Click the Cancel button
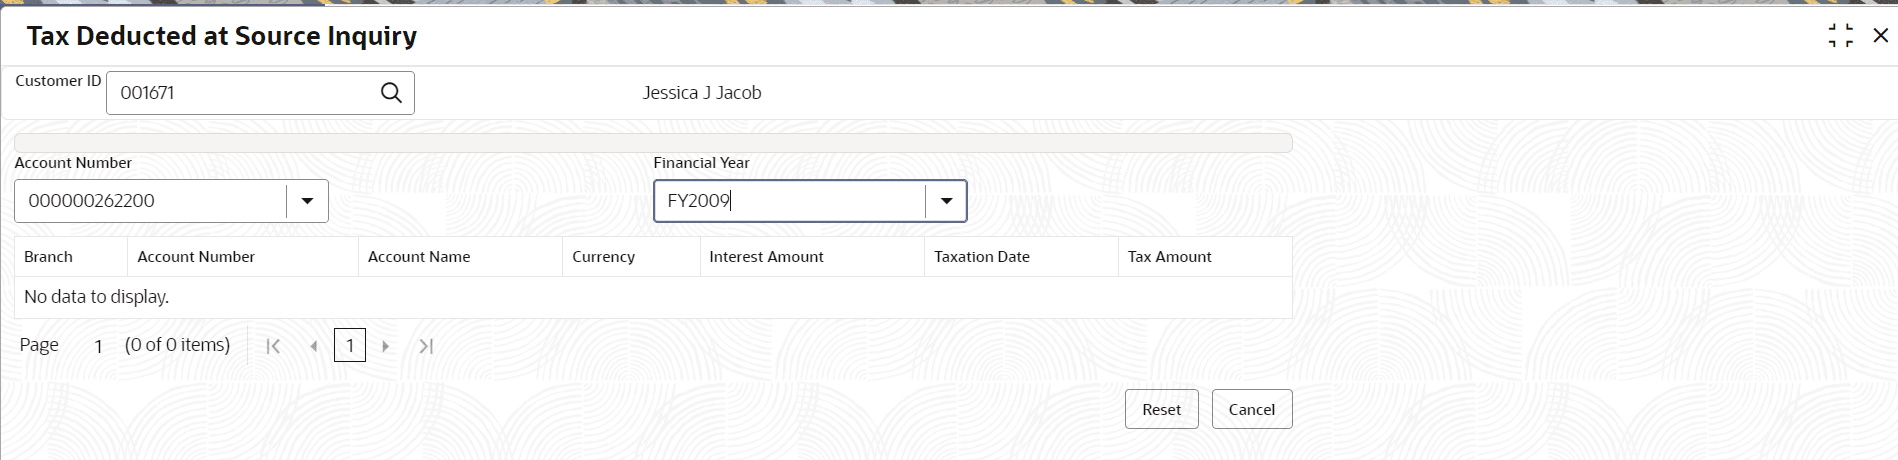Screen dimensions: 1898x460 coord(1252,409)
